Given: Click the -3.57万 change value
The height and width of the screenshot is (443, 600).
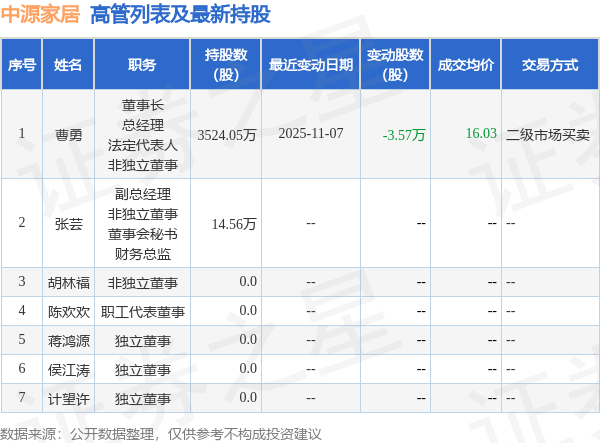Looking at the screenshot, I should point(404,135).
